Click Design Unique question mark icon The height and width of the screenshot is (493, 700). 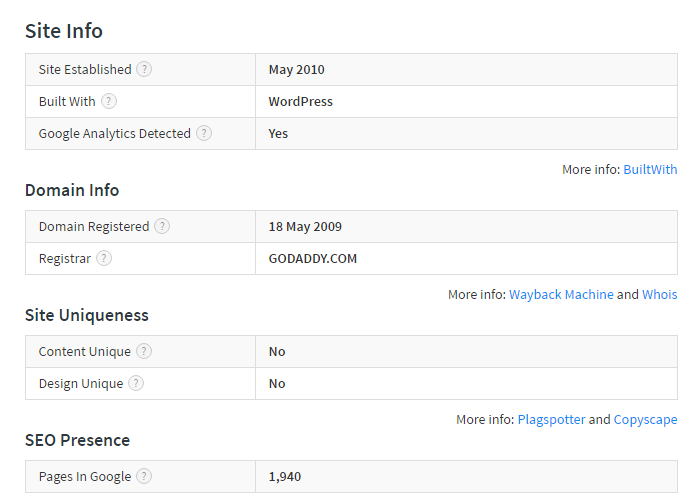[x=136, y=384]
